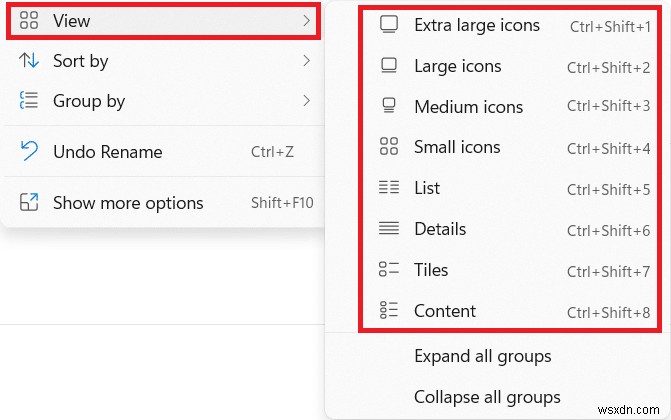671x420 pixels.
Task: Switch to Details view by its label
Action: click(440, 229)
